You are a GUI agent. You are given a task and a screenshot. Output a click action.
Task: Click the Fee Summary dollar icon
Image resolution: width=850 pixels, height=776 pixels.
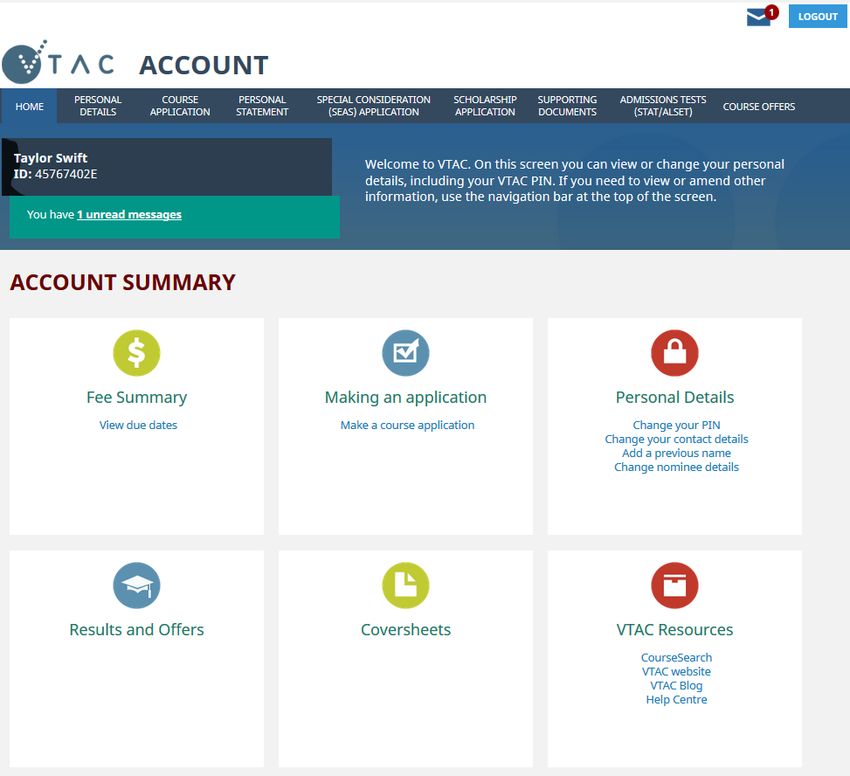pyautogui.click(x=137, y=352)
